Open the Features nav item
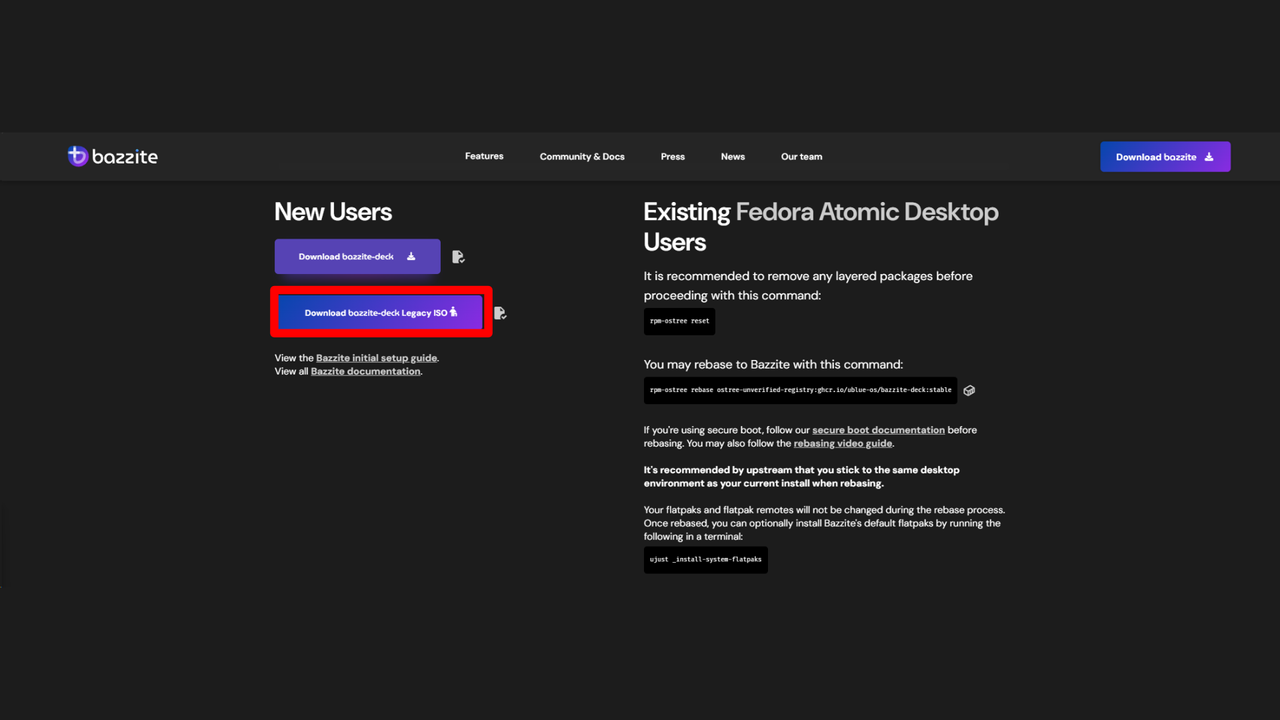This screenshot has height=720, width=1280. [x=484, y=156]
